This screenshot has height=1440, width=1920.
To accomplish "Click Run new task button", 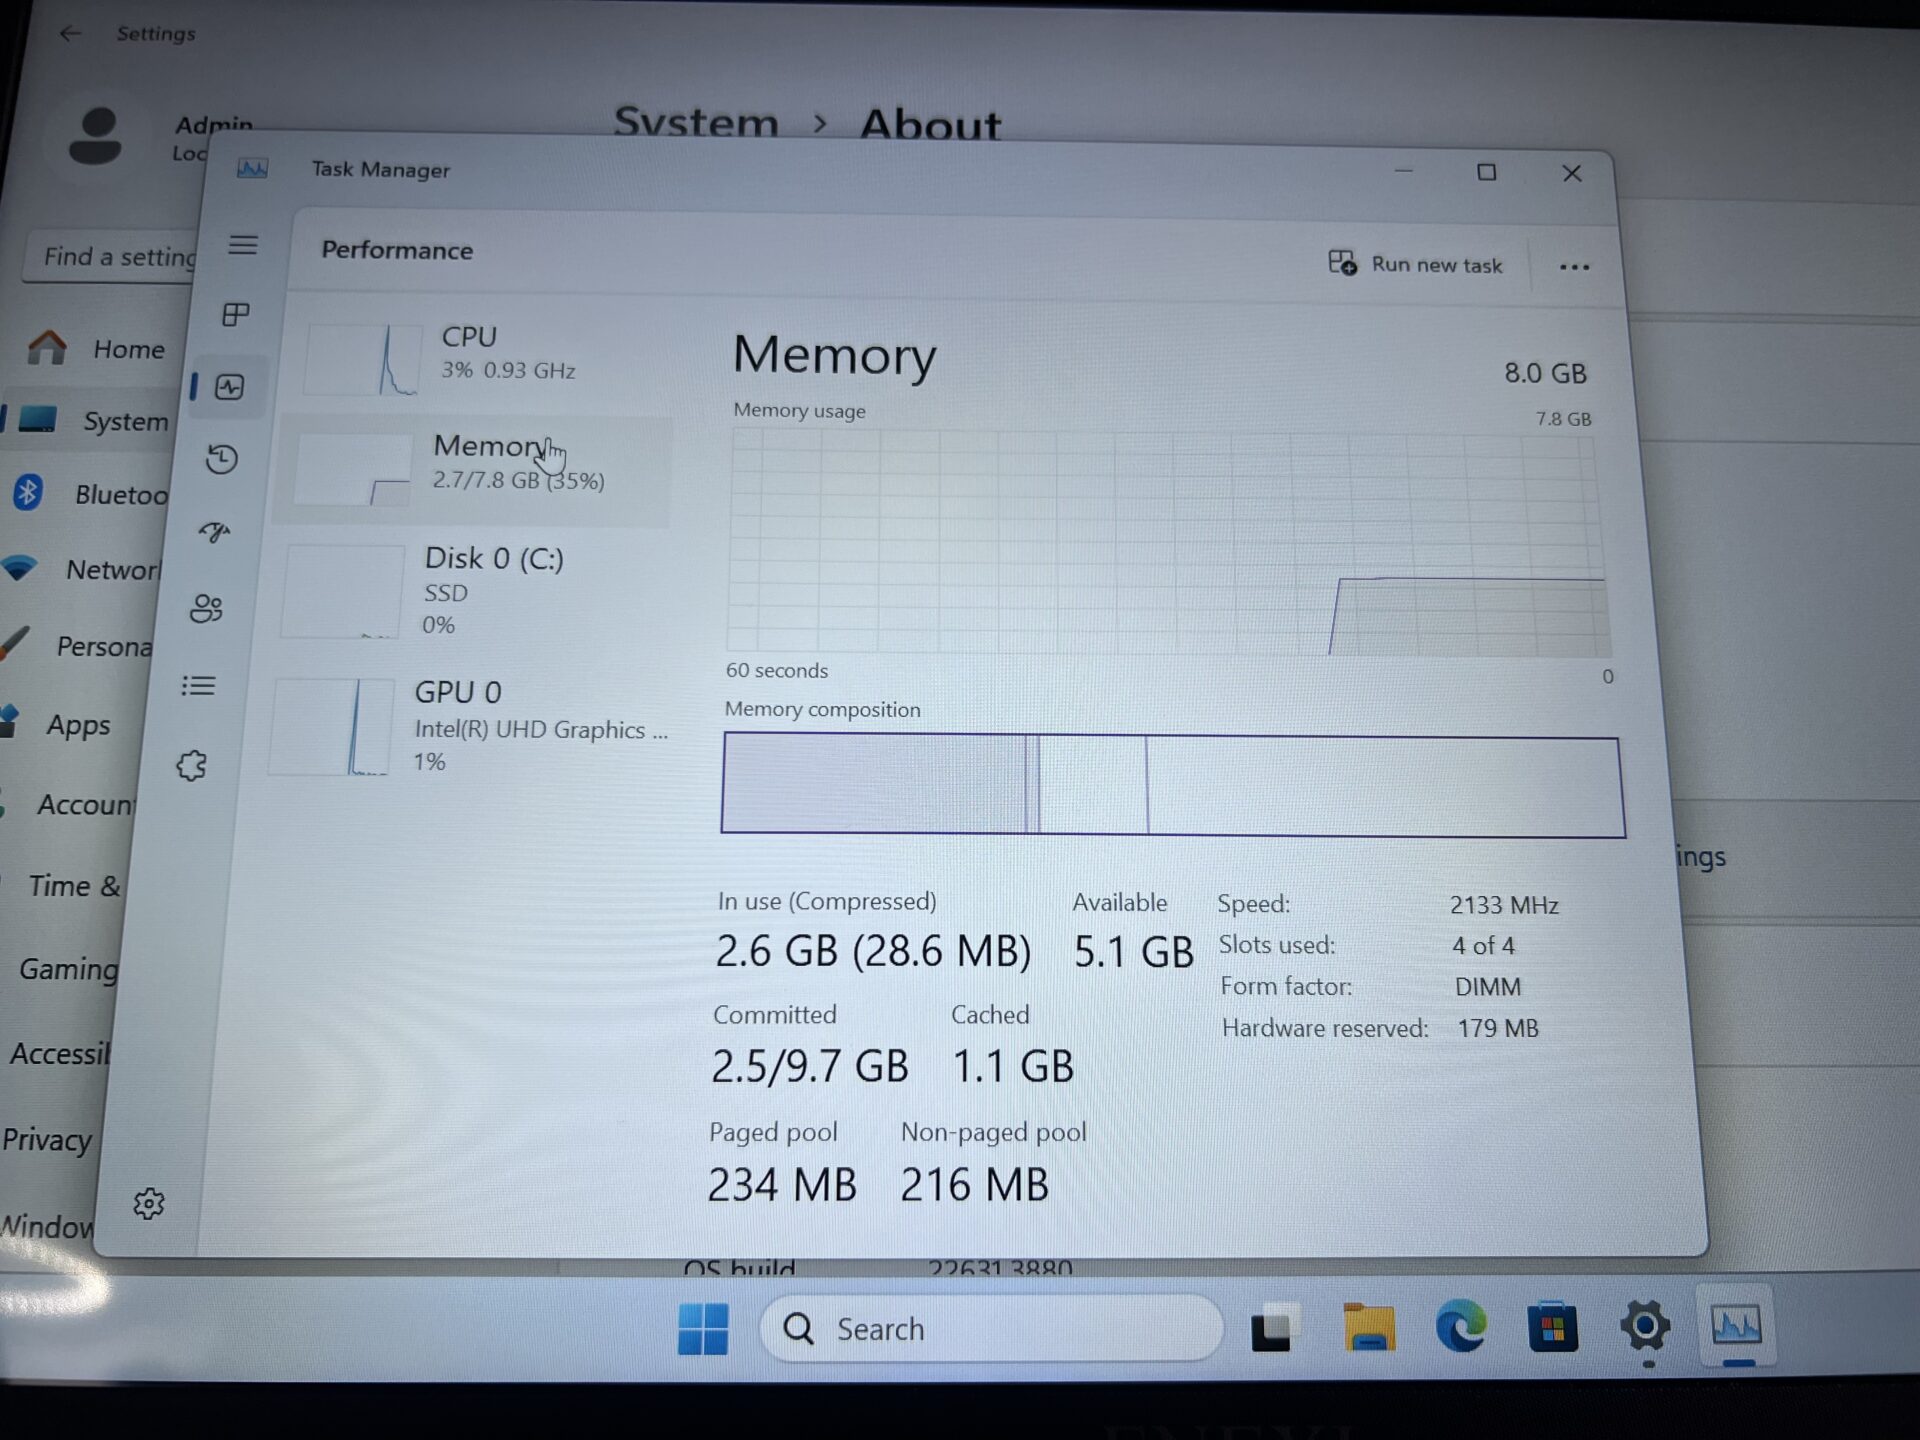I will (1416, 264).
